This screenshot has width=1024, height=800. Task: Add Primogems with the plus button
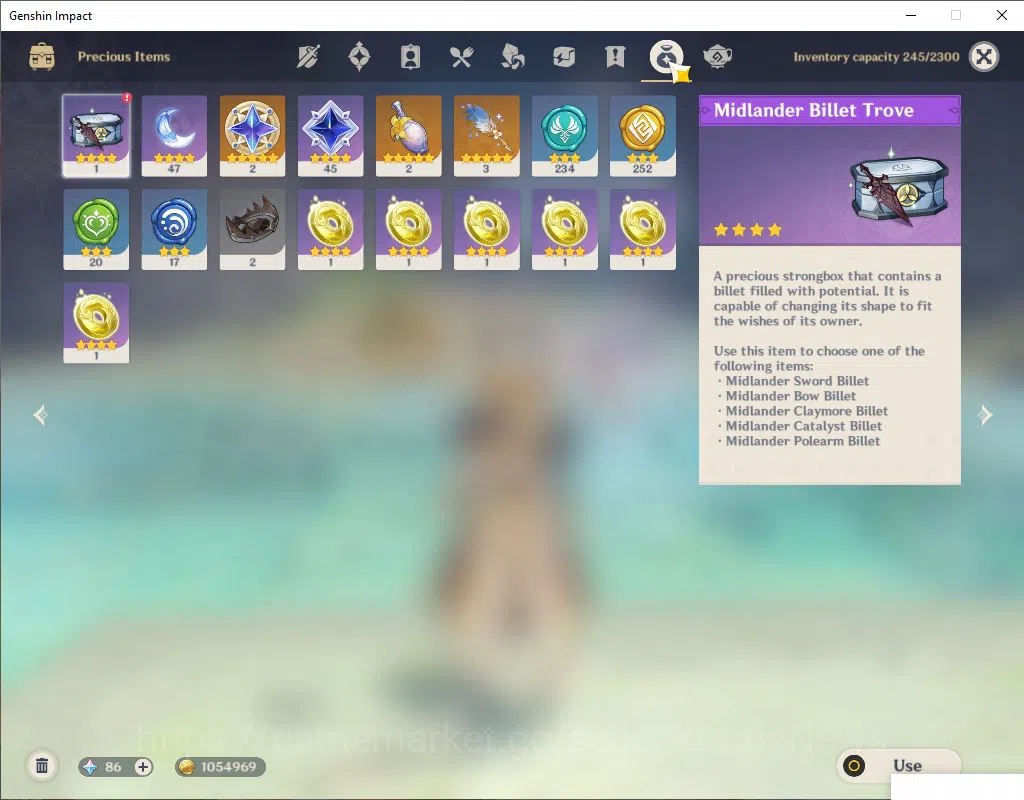pos(143,767)
